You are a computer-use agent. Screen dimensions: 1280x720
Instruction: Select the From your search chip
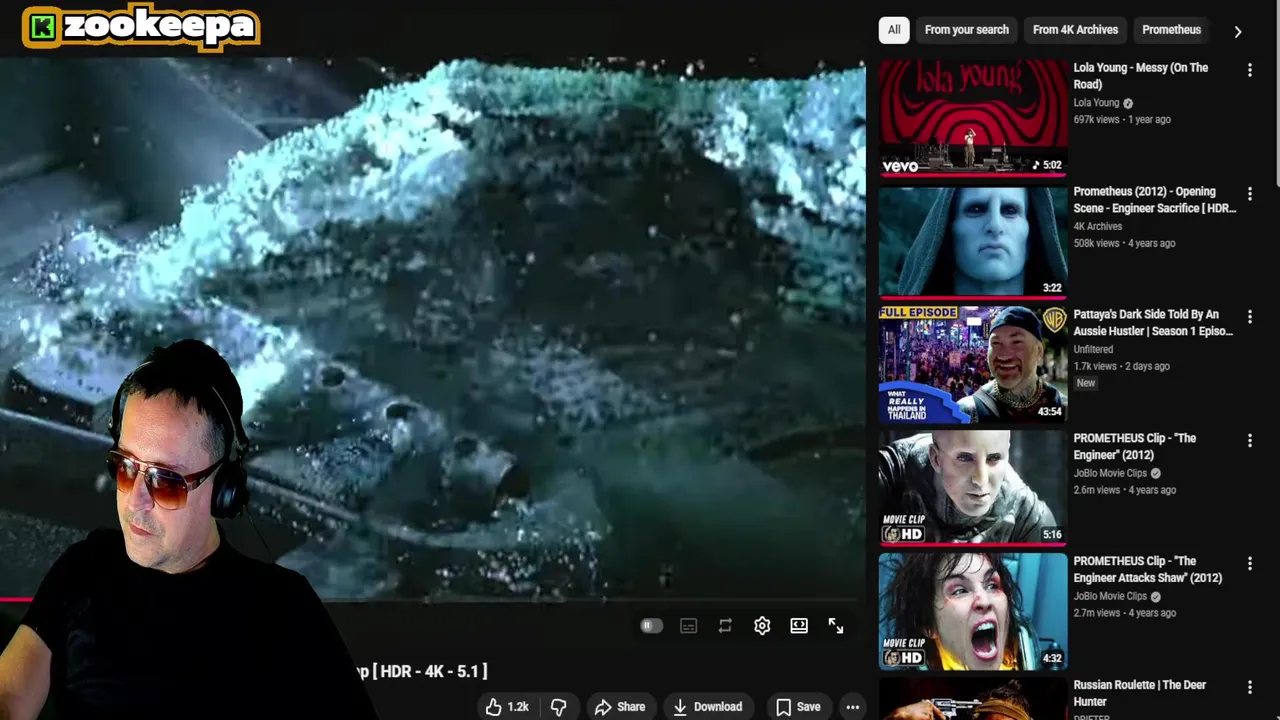(x=966, y=30)
